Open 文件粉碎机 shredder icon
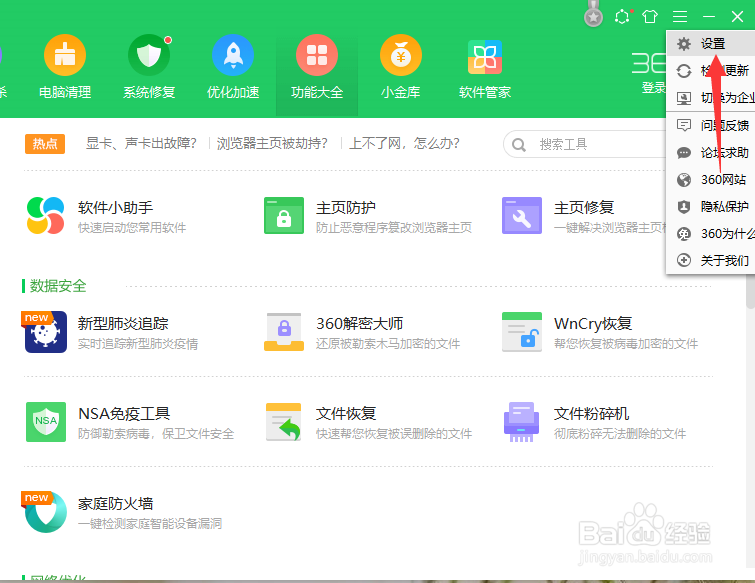 tap(521, 422)
